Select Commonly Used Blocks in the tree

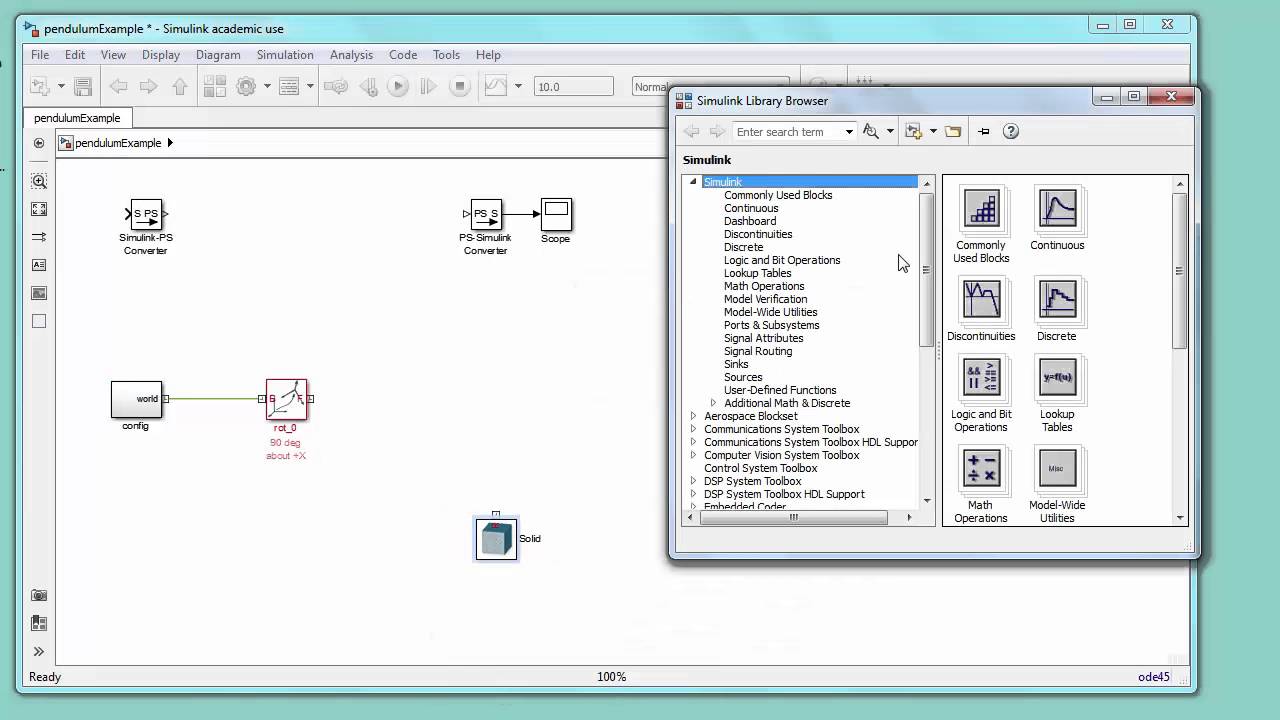[778, 195]
